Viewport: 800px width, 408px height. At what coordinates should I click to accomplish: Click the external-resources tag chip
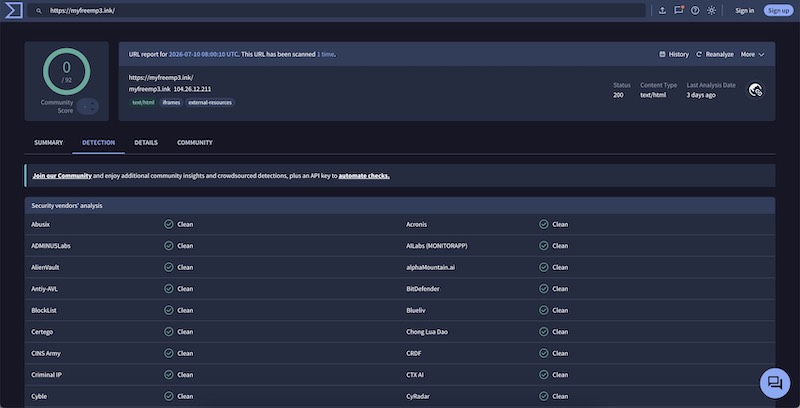click(210, 103)
